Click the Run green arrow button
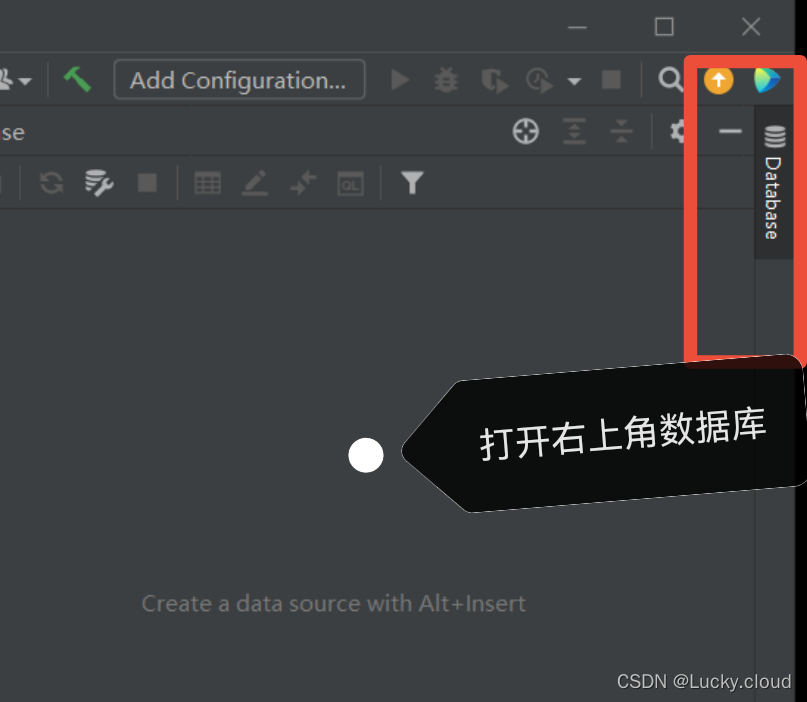Viewport: 807px width, 702px height. click(x=400, y=80)
